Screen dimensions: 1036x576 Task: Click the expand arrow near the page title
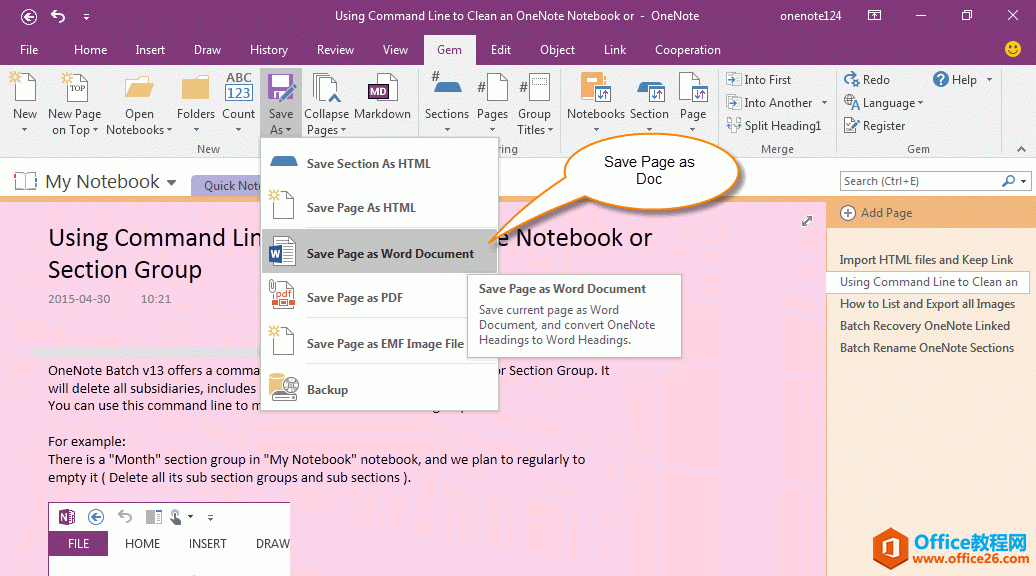click(807, 221)
